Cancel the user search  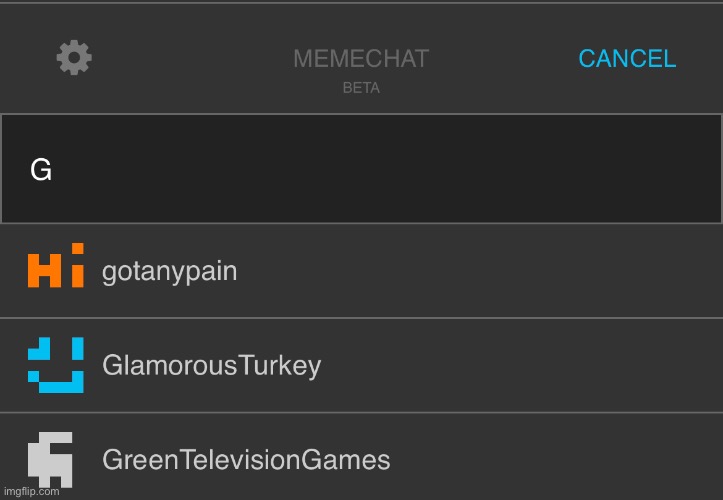click(x=627, y=59)
